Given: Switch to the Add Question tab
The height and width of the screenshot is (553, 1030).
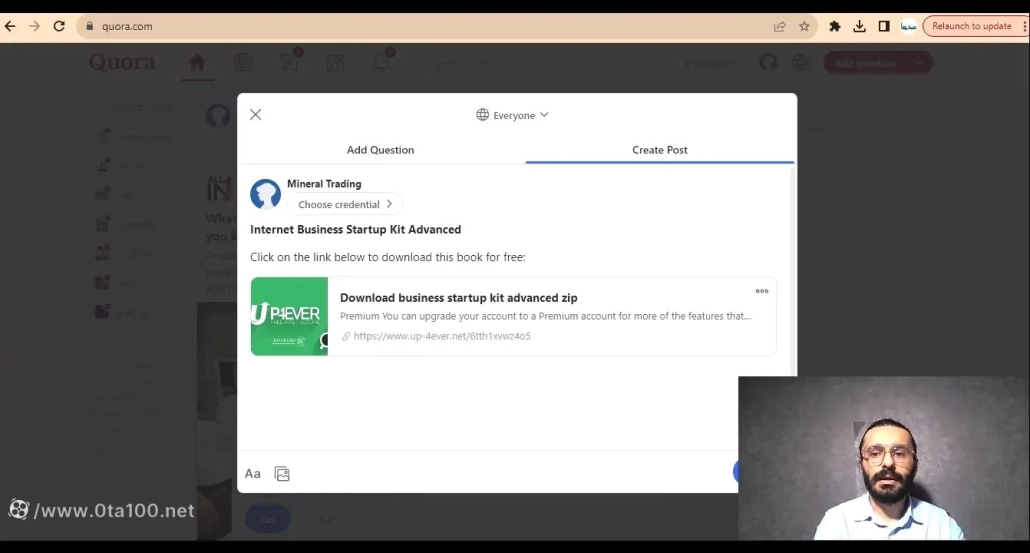Looking at the screenshot, I should click(380, 150).
